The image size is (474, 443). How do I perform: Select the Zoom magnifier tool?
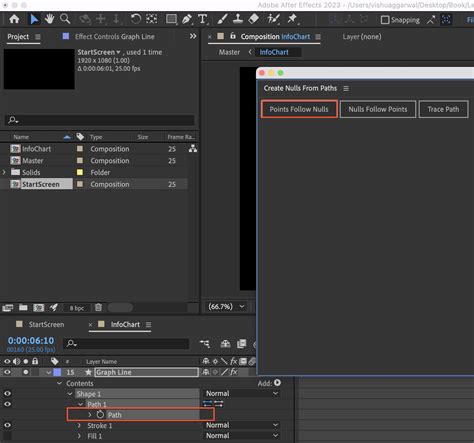65,19
